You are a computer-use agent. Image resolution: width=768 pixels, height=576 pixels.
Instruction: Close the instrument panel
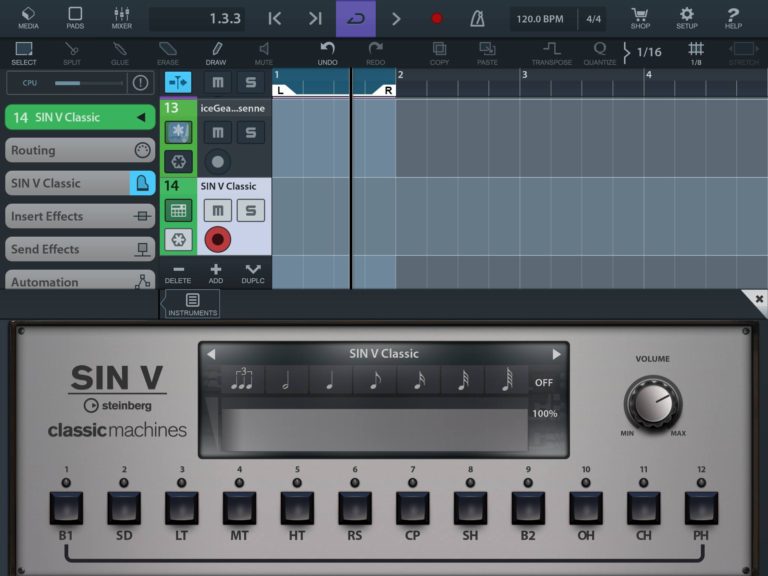click(758, 299)
